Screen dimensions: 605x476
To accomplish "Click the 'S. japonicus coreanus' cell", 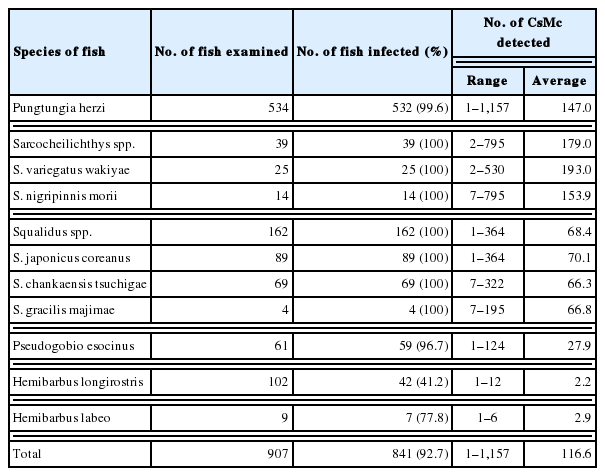I will 69,258.
